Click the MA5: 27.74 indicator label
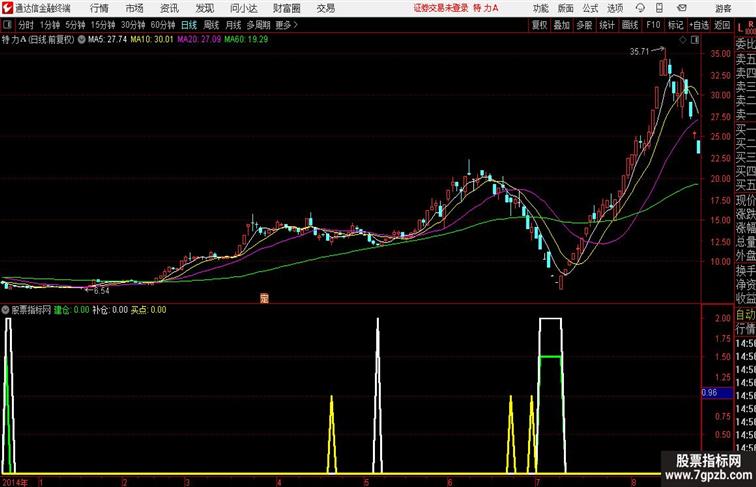756x487 pixels. (107, 40)
